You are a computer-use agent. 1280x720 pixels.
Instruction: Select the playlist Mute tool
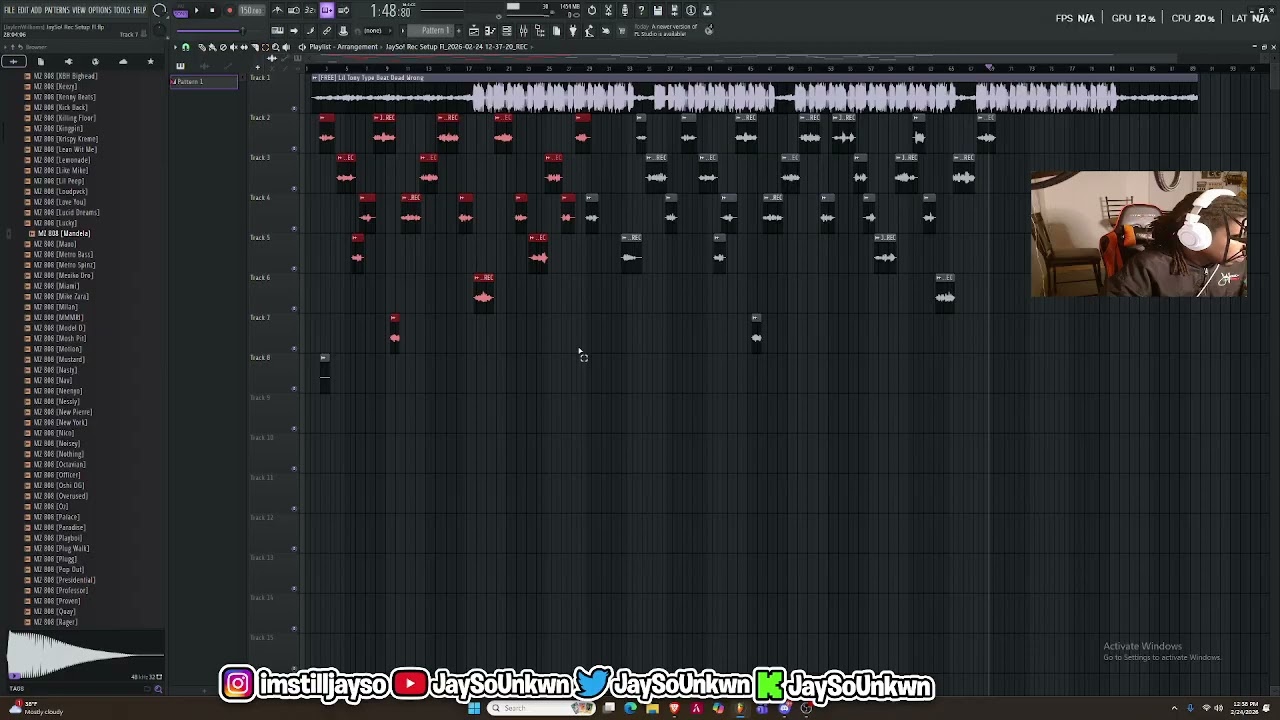click(234, 47)
